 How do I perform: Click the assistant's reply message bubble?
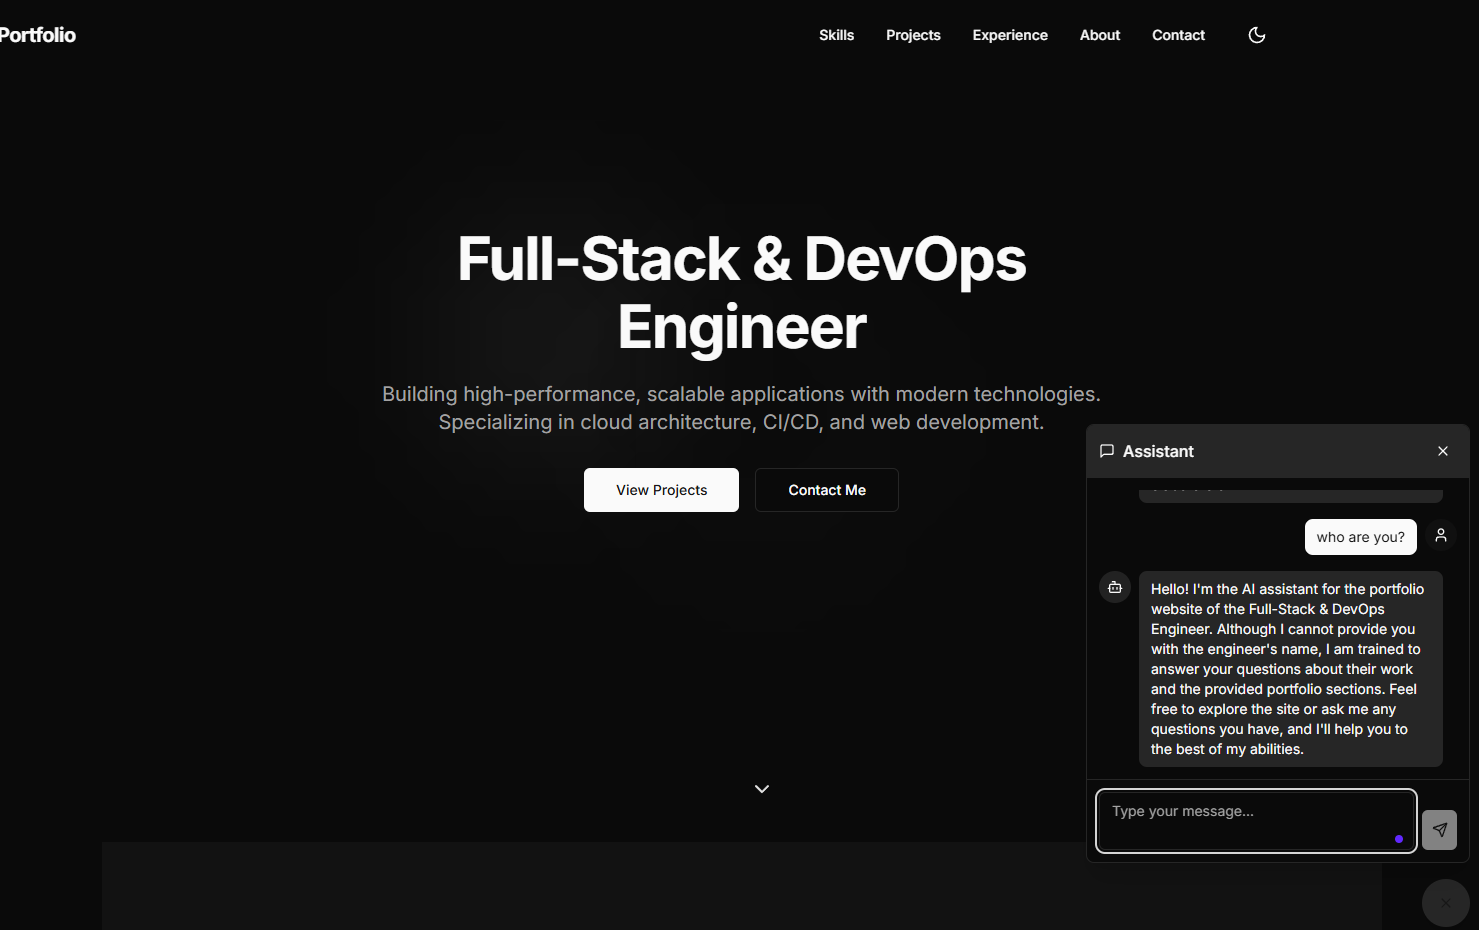click(x=1290, y=668)
